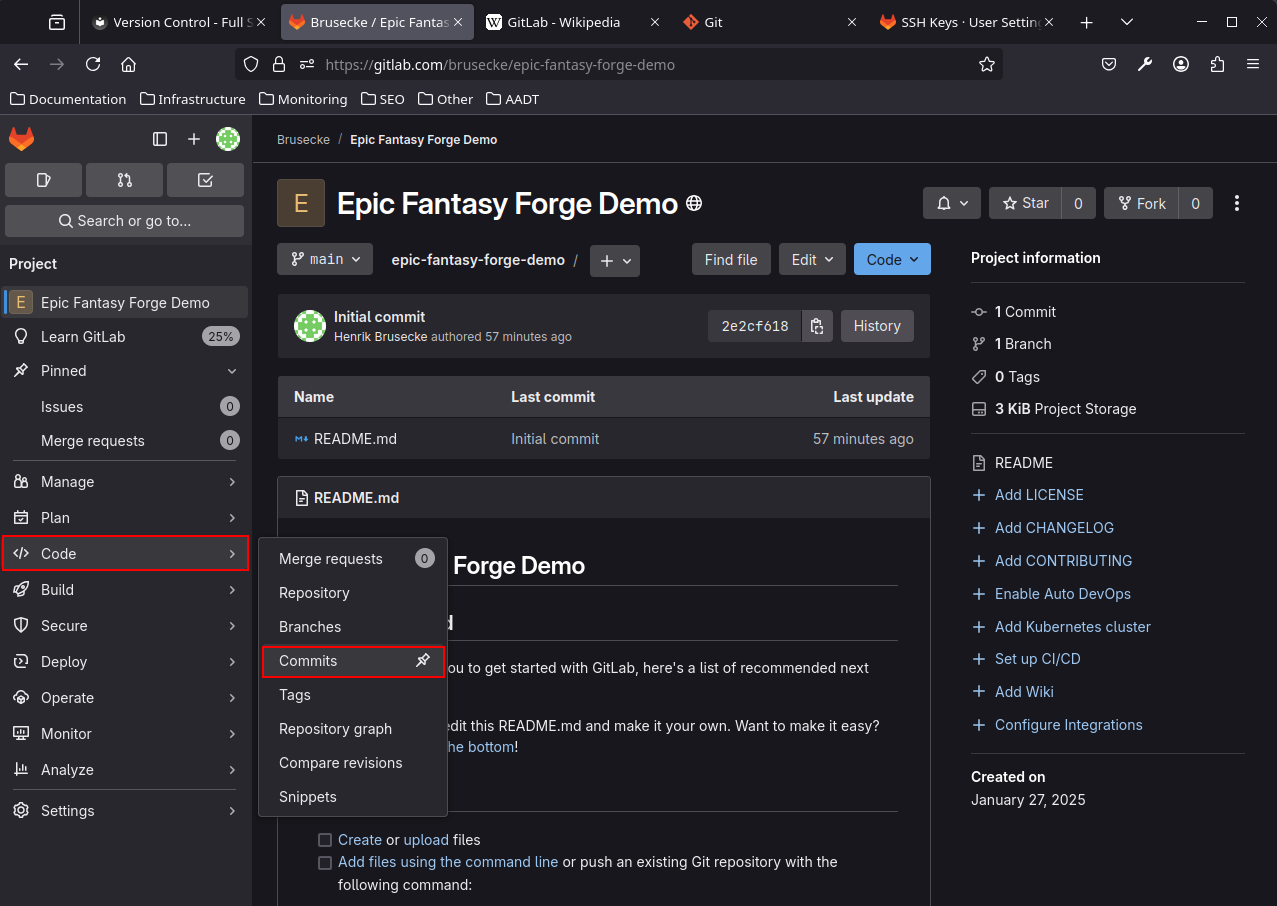Open the Code section in left sidebar

click(x=124, y=554)
